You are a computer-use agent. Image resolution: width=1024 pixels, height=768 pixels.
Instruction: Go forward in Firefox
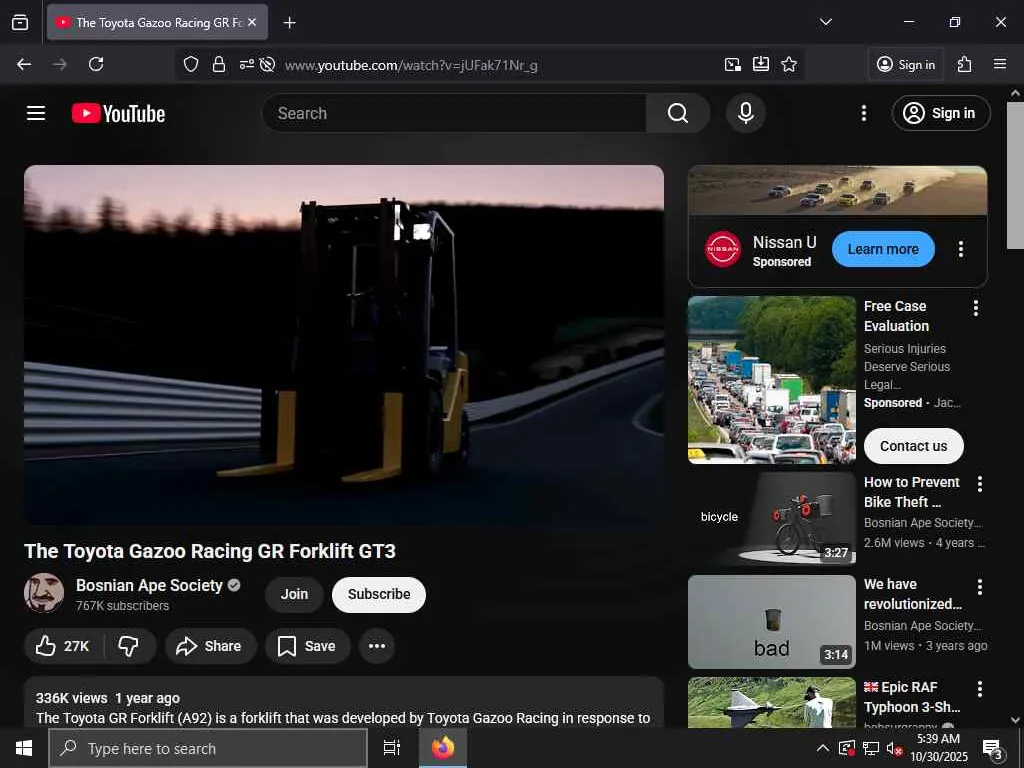tap(59, 64)
